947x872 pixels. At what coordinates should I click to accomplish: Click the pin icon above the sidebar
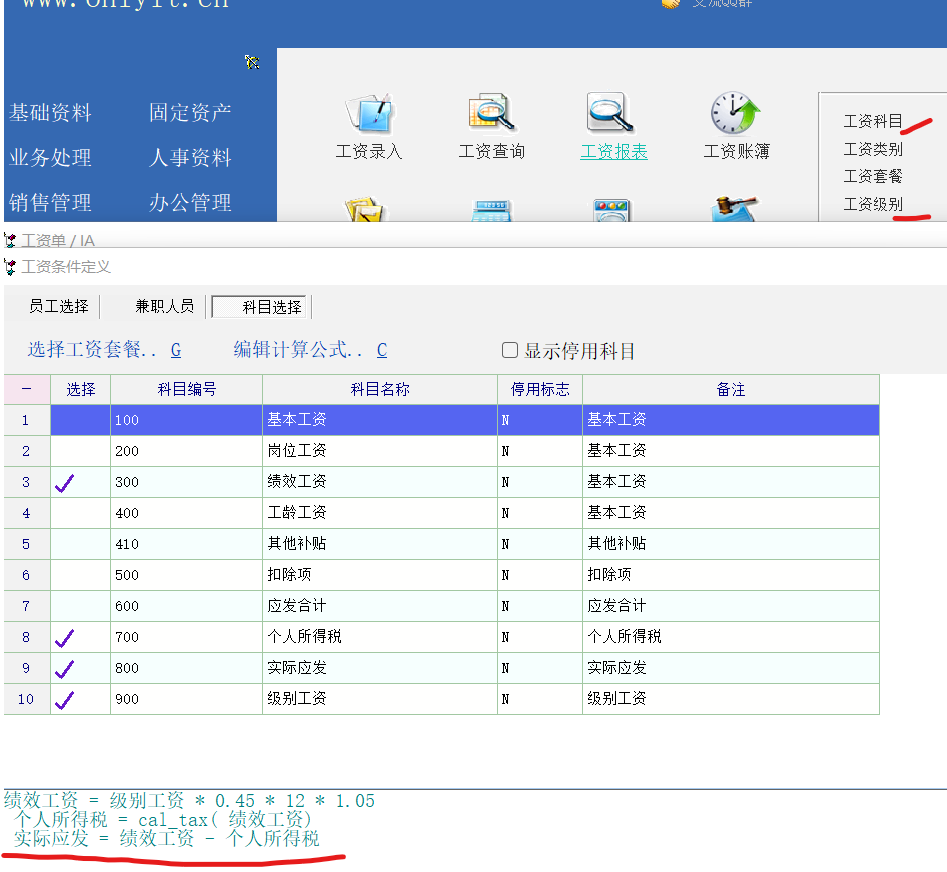click(x=253, y=63)
